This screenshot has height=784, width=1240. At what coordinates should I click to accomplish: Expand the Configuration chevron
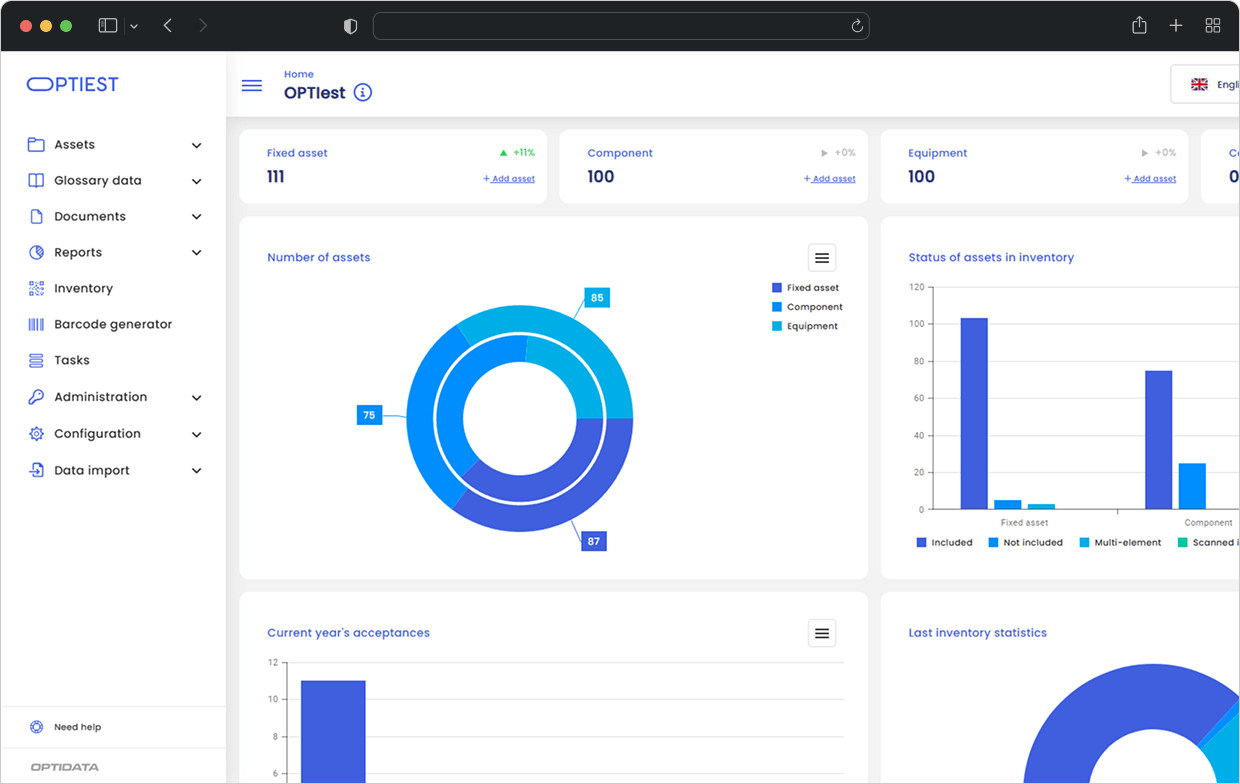point(197,435)
